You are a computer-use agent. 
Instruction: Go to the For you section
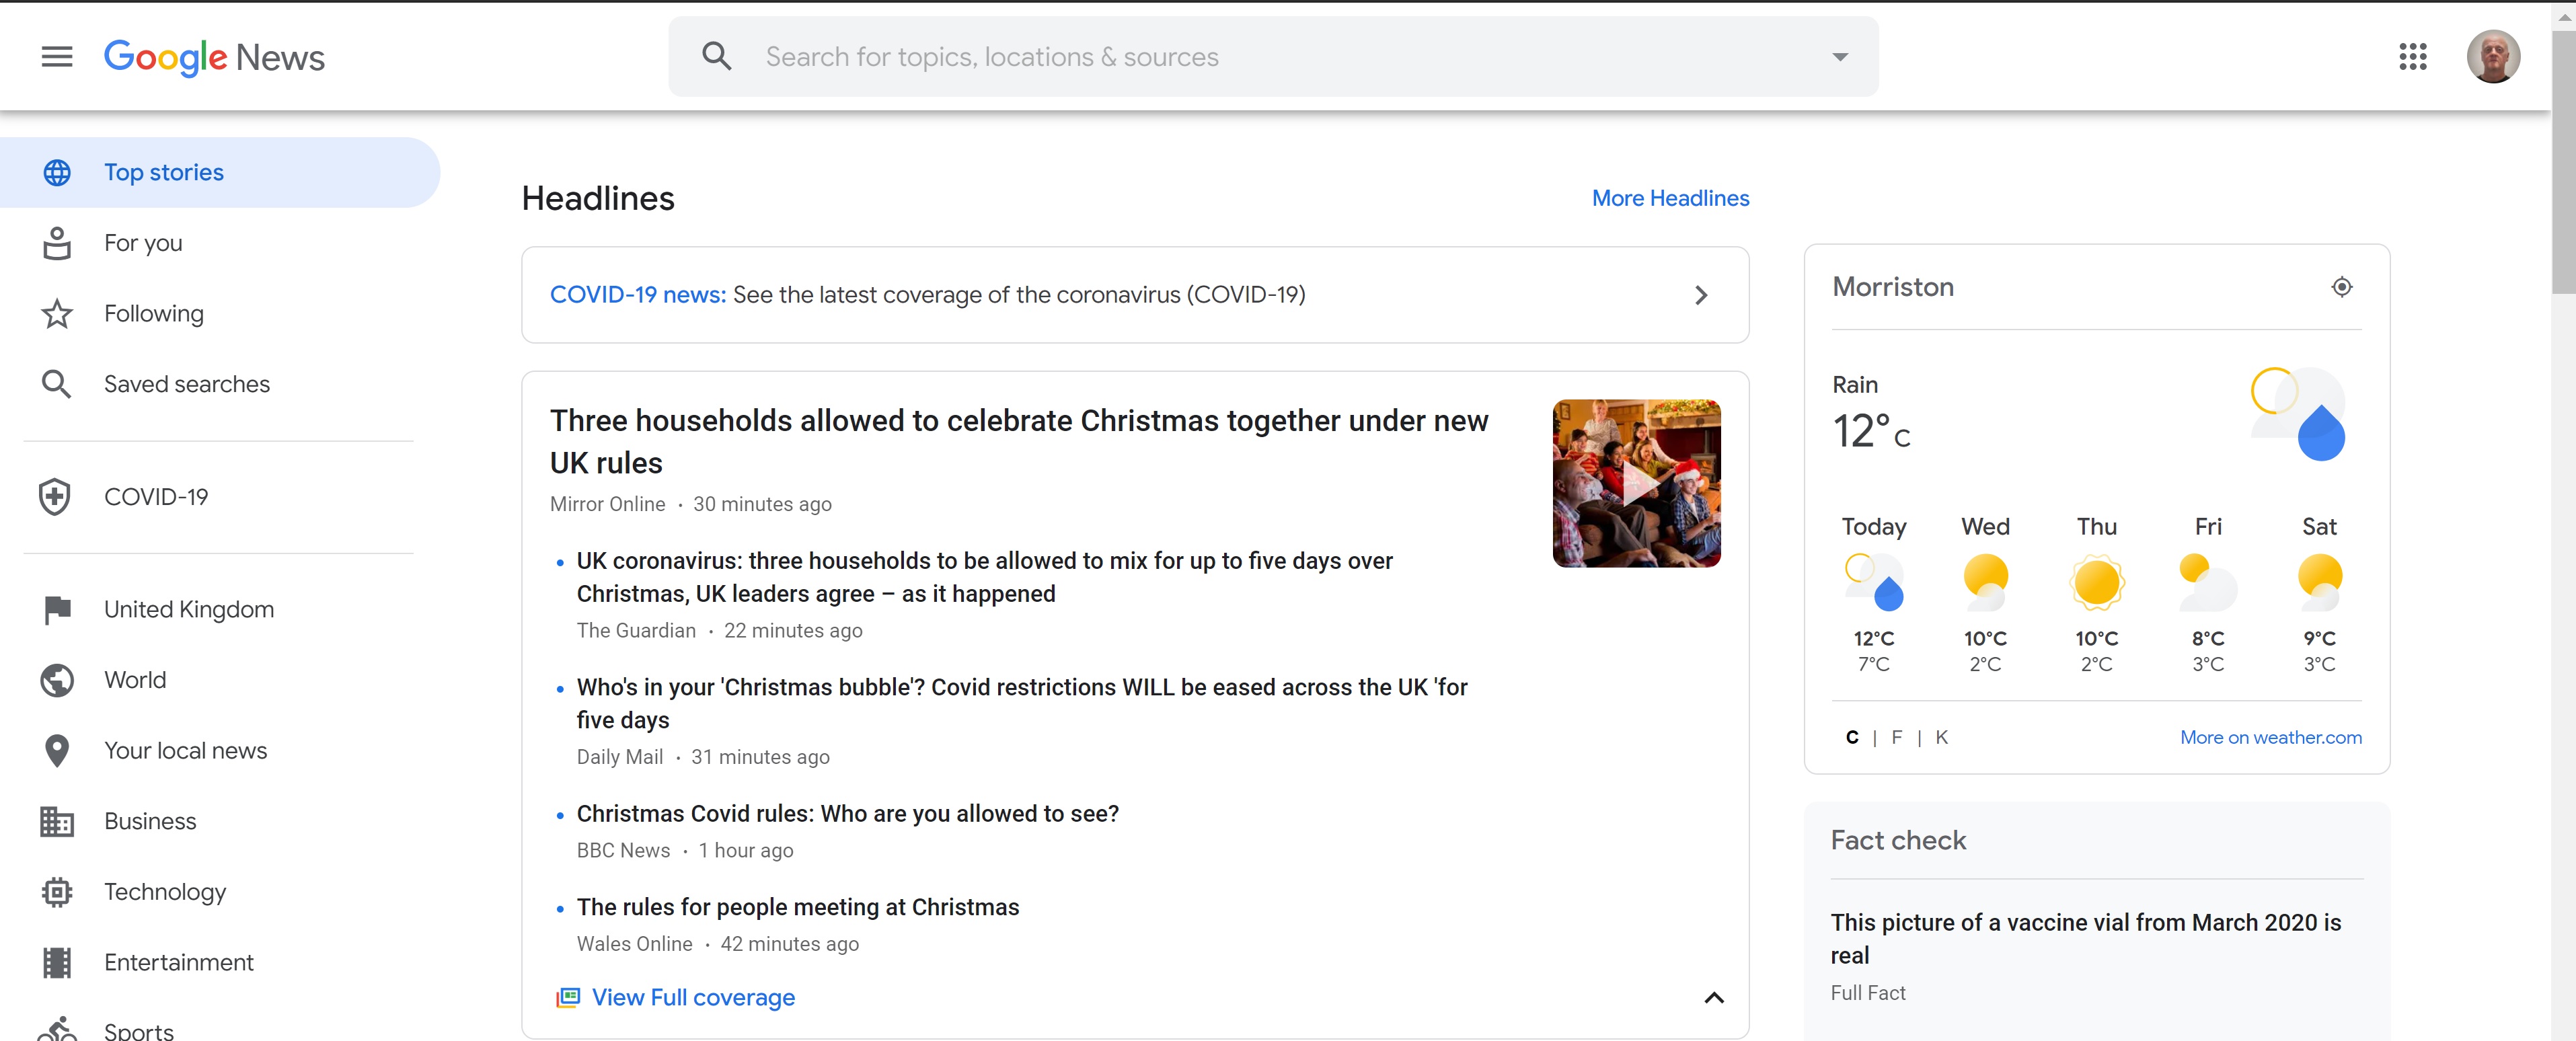[143, 243]
